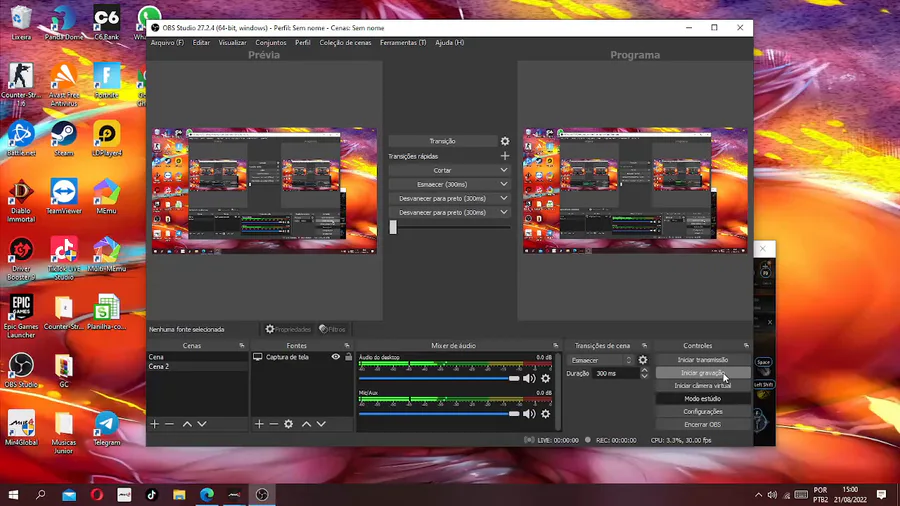Undock the Fontes panel
900x506 pixels.
[347, 346]
